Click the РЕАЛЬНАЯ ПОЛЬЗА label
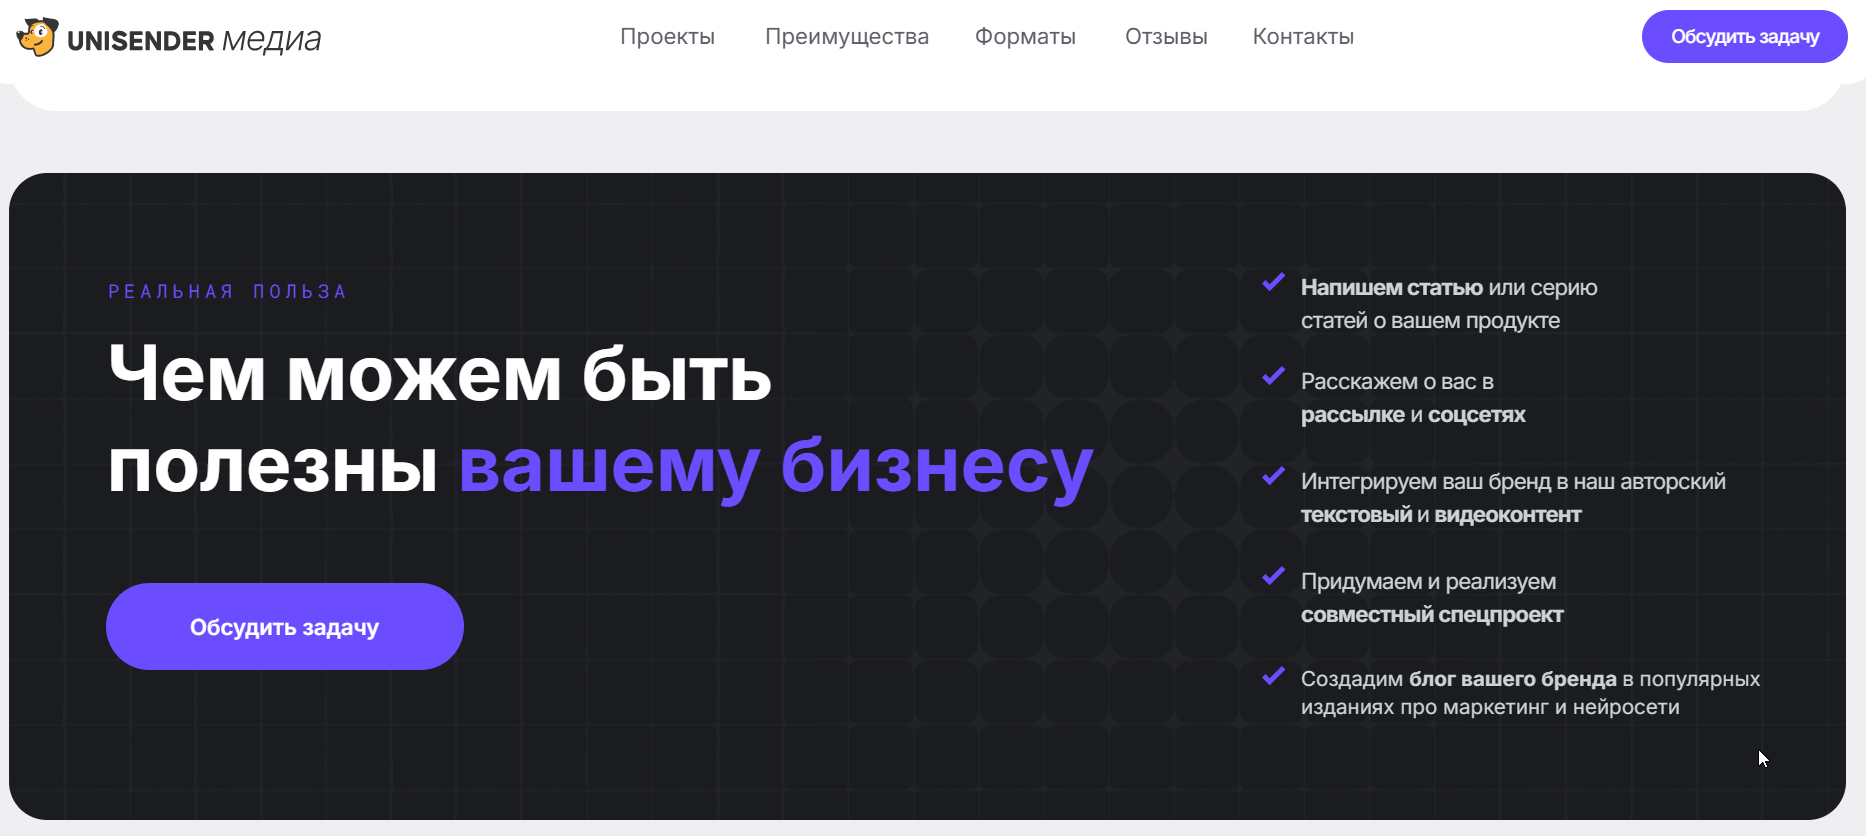The width and height of the screenshot is (1866, 836). 228,292
